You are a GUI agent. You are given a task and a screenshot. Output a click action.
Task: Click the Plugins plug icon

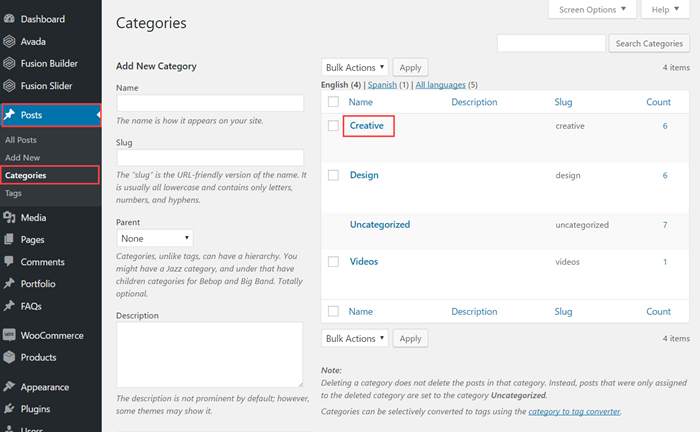(x=9, y=408)
